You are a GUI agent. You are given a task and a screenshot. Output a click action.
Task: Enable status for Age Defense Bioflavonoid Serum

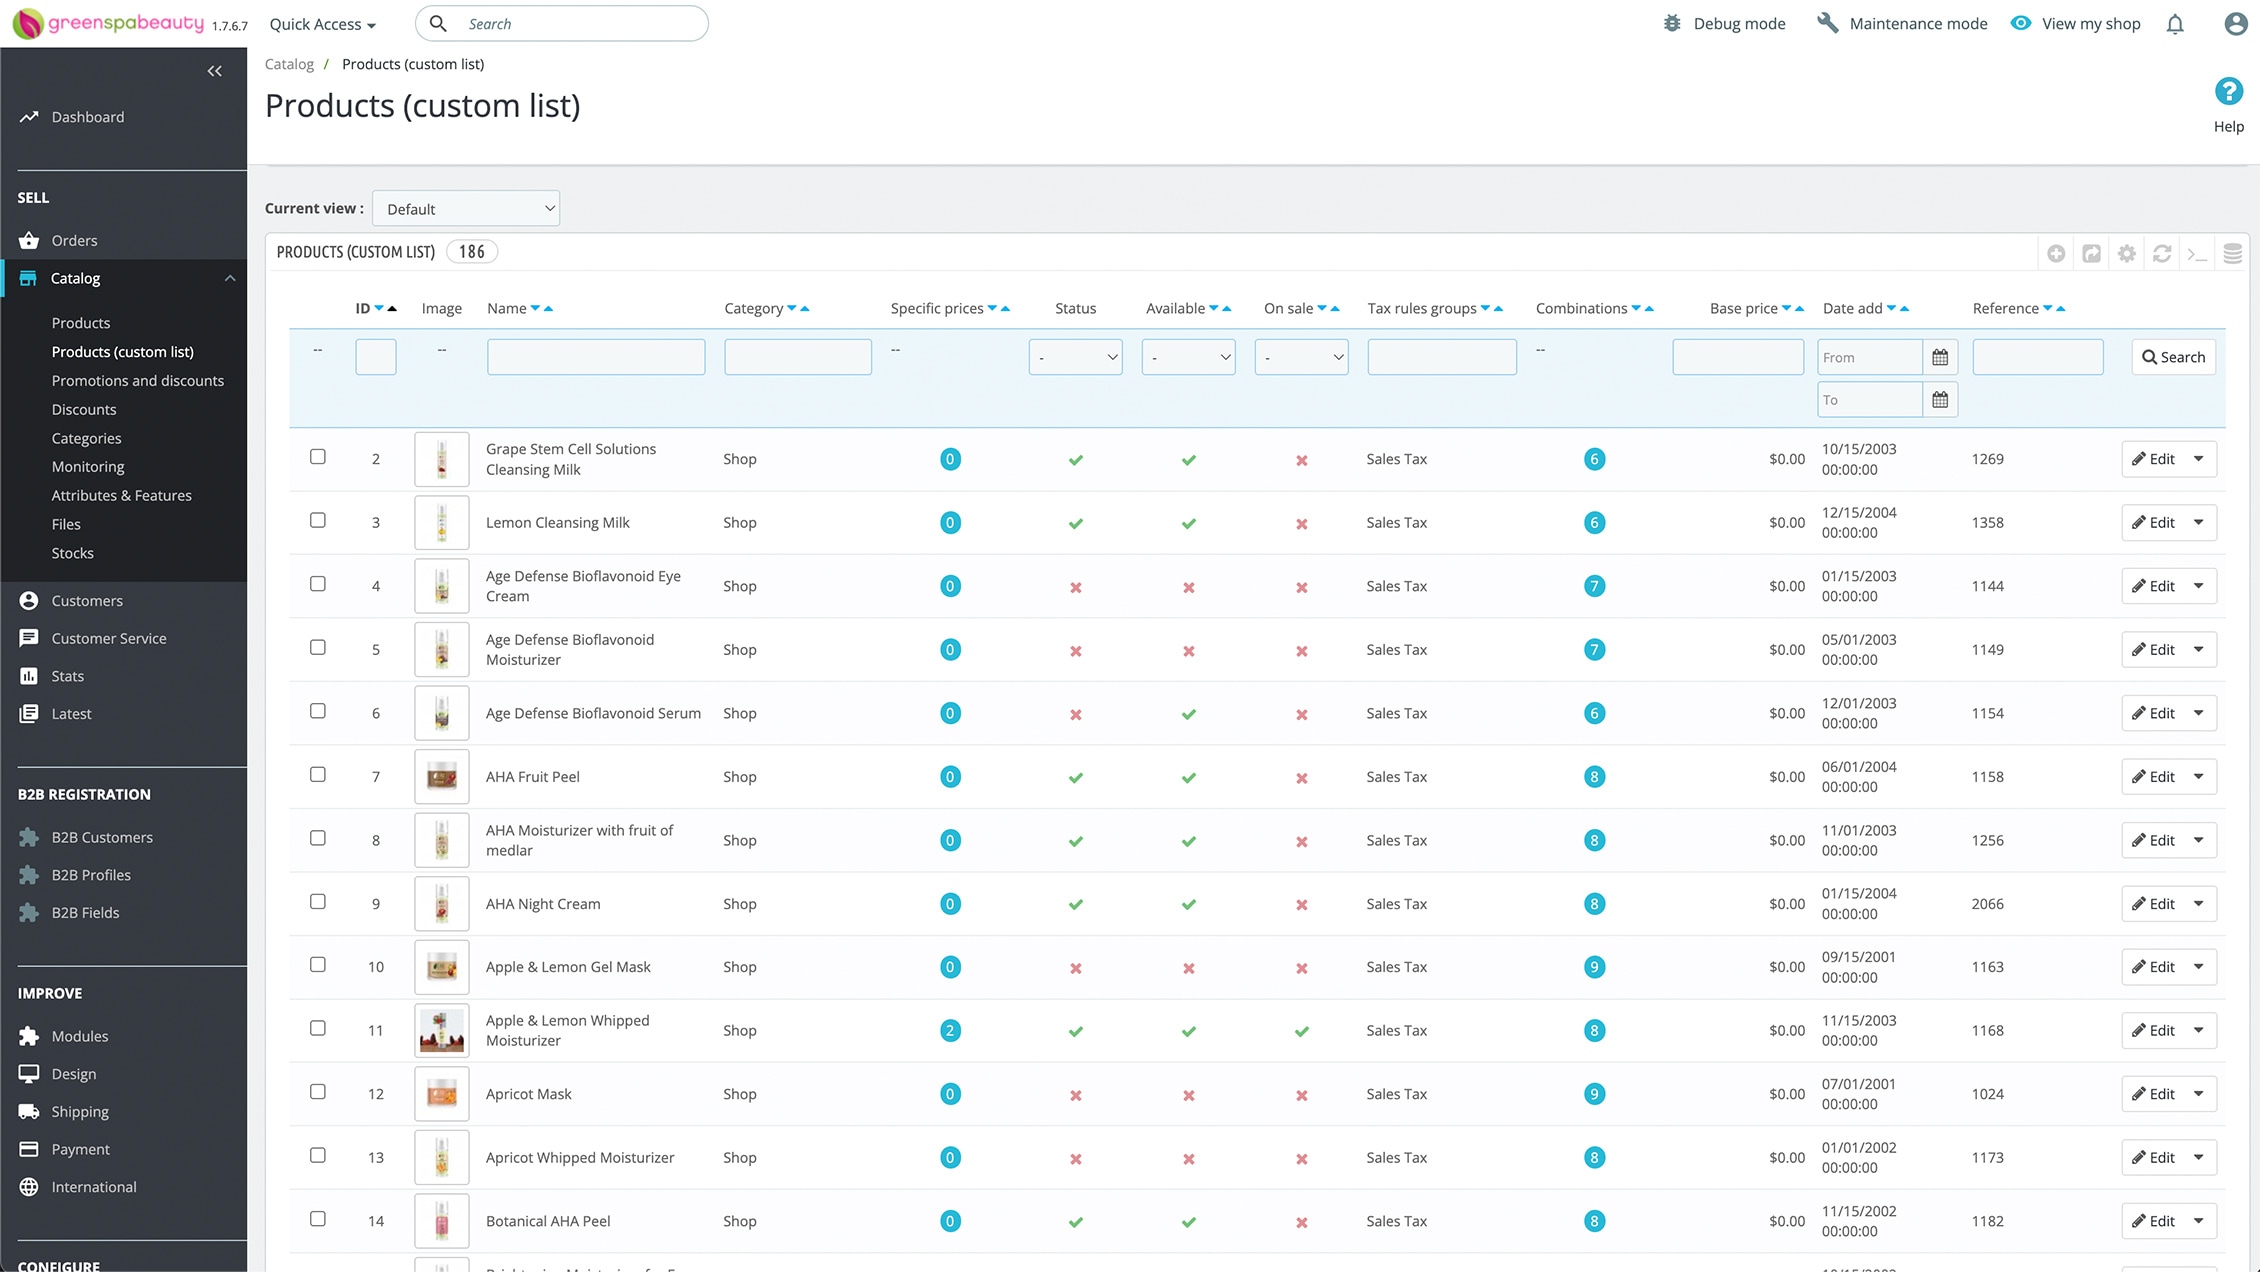1076,714
